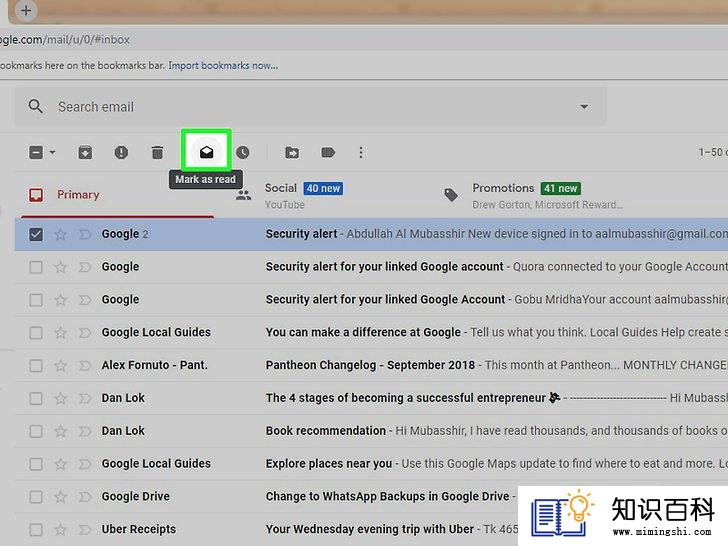The image size is (728, 546).
Task: Select You can make a difference email checkbox
Action: tap(36, 332)
